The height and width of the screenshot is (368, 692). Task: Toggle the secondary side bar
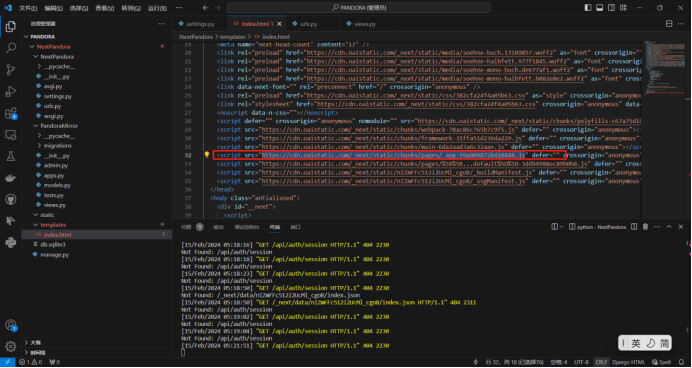tap(611, 8)
